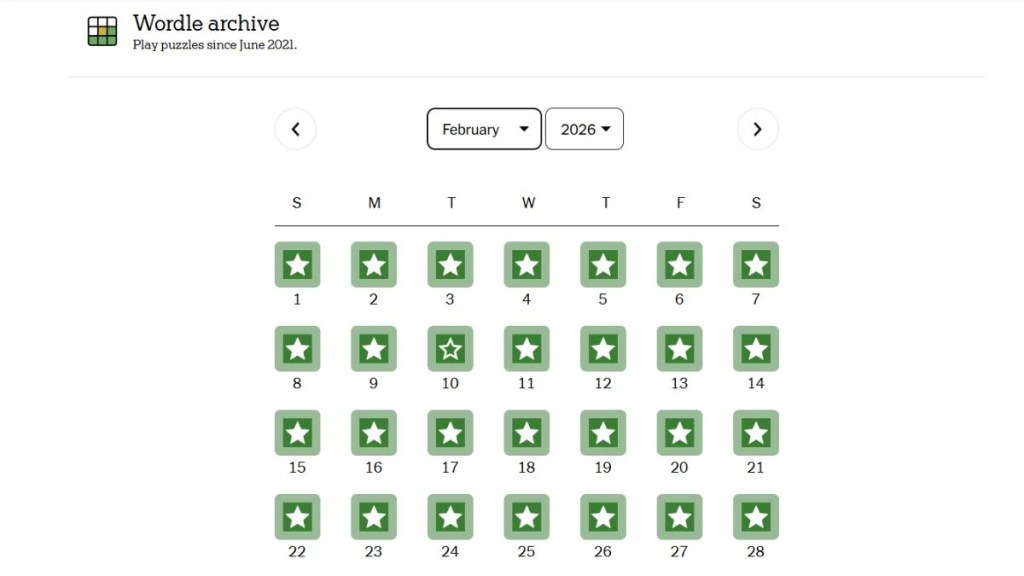Image resolution: width=1024 pixels, height=576 pixels.
Task: Go to the previous month arrow
Action: (296, 129)
